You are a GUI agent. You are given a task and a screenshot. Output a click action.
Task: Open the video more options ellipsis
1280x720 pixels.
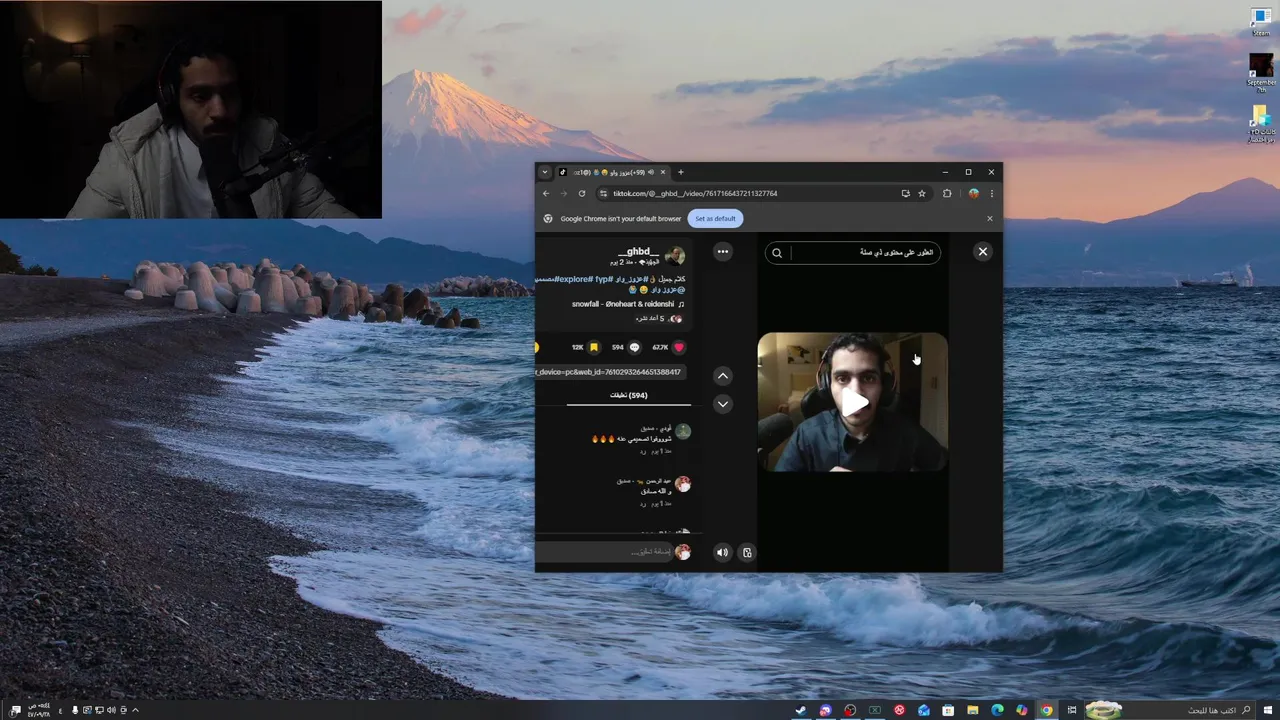723,252
